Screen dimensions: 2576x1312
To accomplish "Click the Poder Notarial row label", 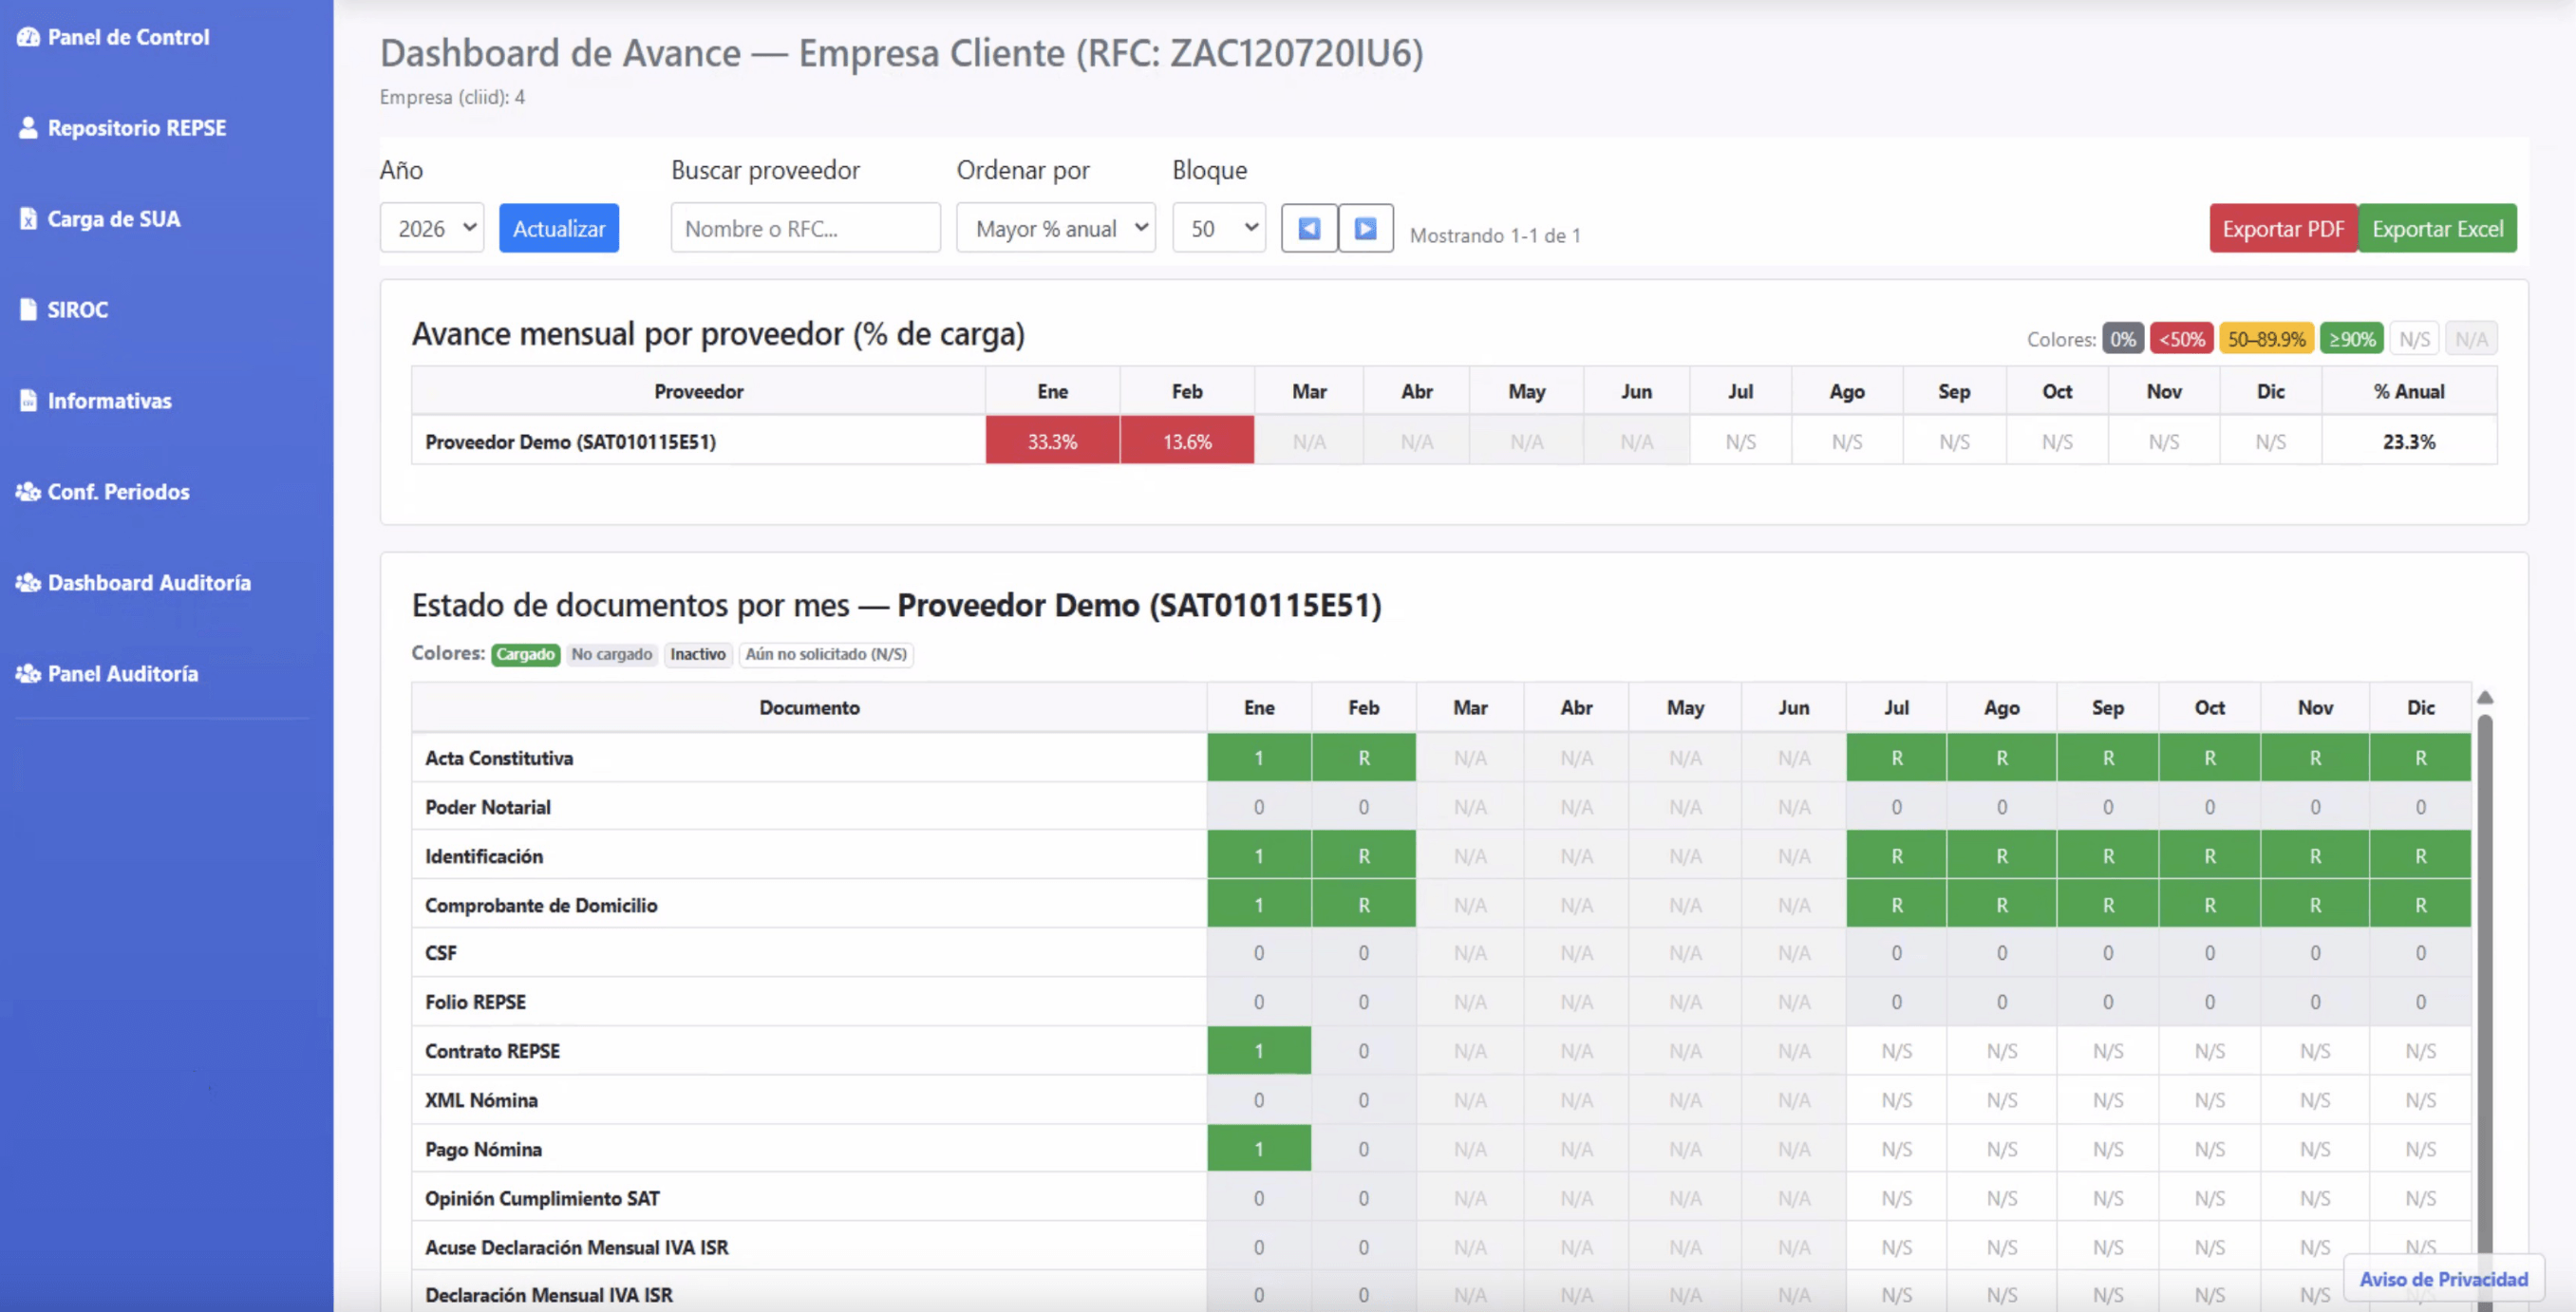I will (488, 806).
